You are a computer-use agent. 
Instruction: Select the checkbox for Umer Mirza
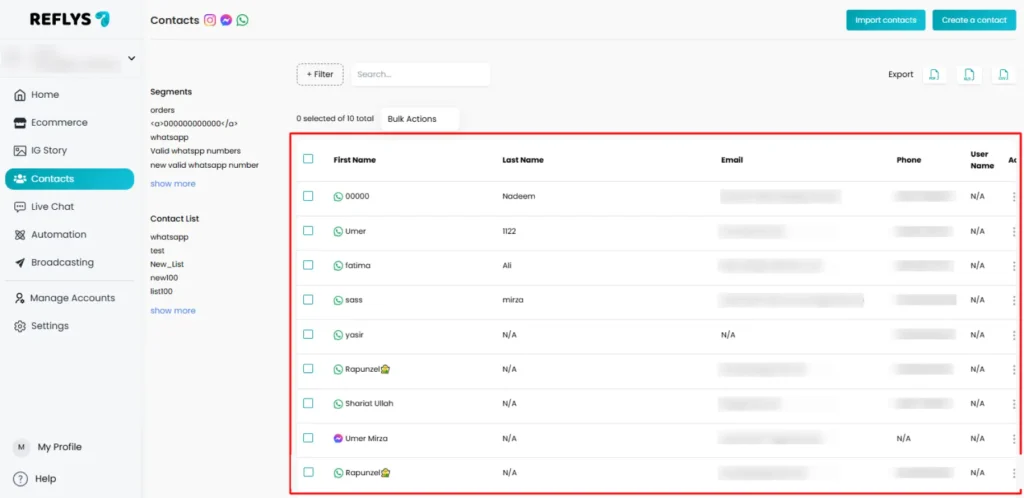[x=308, y=438]
